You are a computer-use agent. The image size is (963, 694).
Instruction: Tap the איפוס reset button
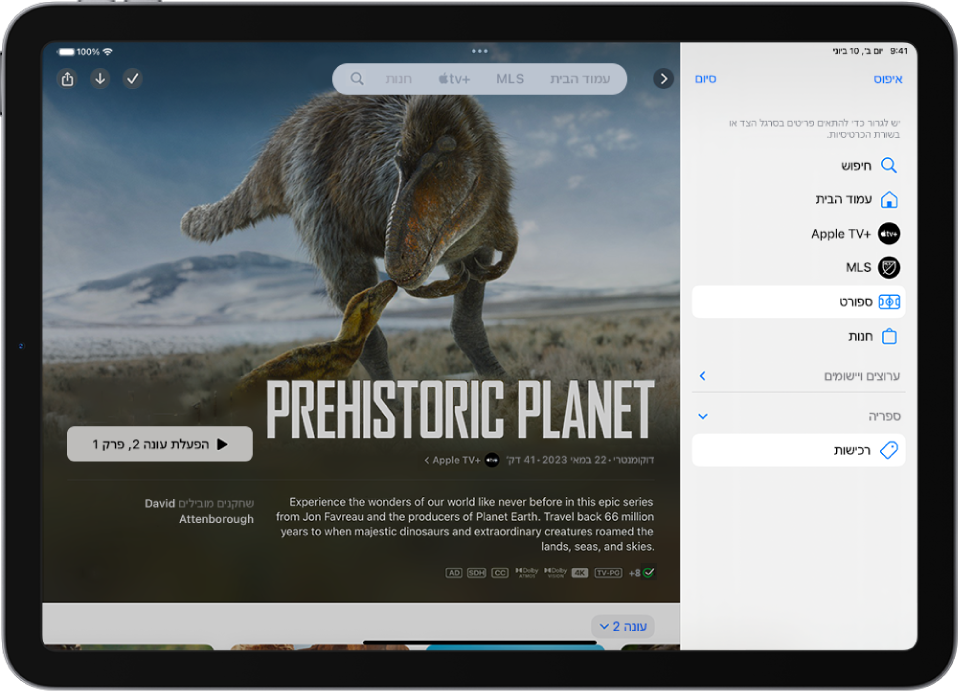(x=887, y=79)
